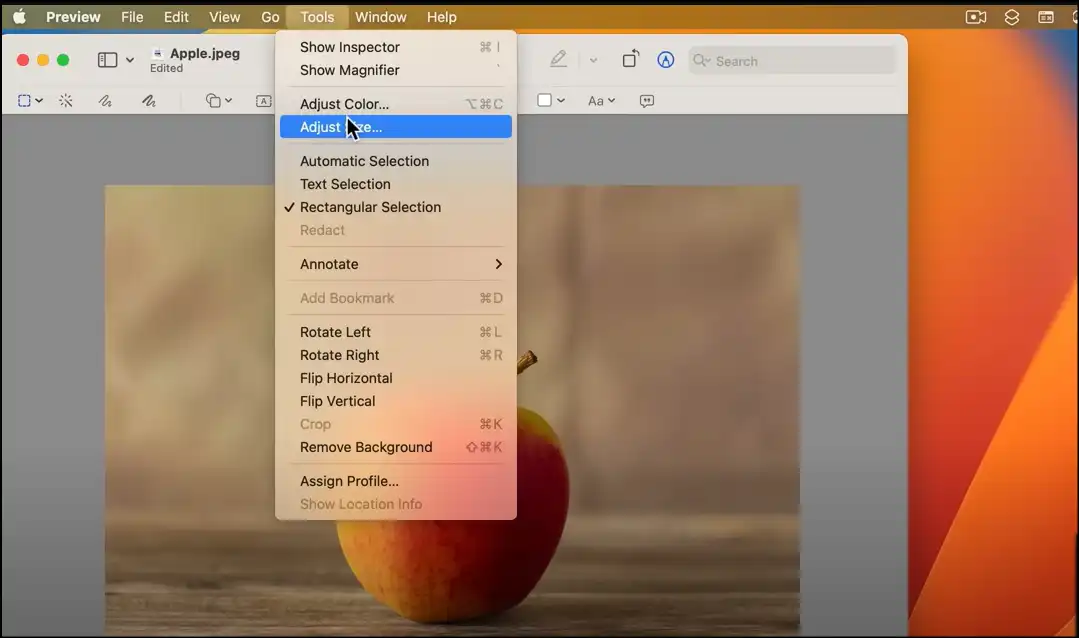
Task: Select the Instant Alpha wand tool
Action: [65, 100]
